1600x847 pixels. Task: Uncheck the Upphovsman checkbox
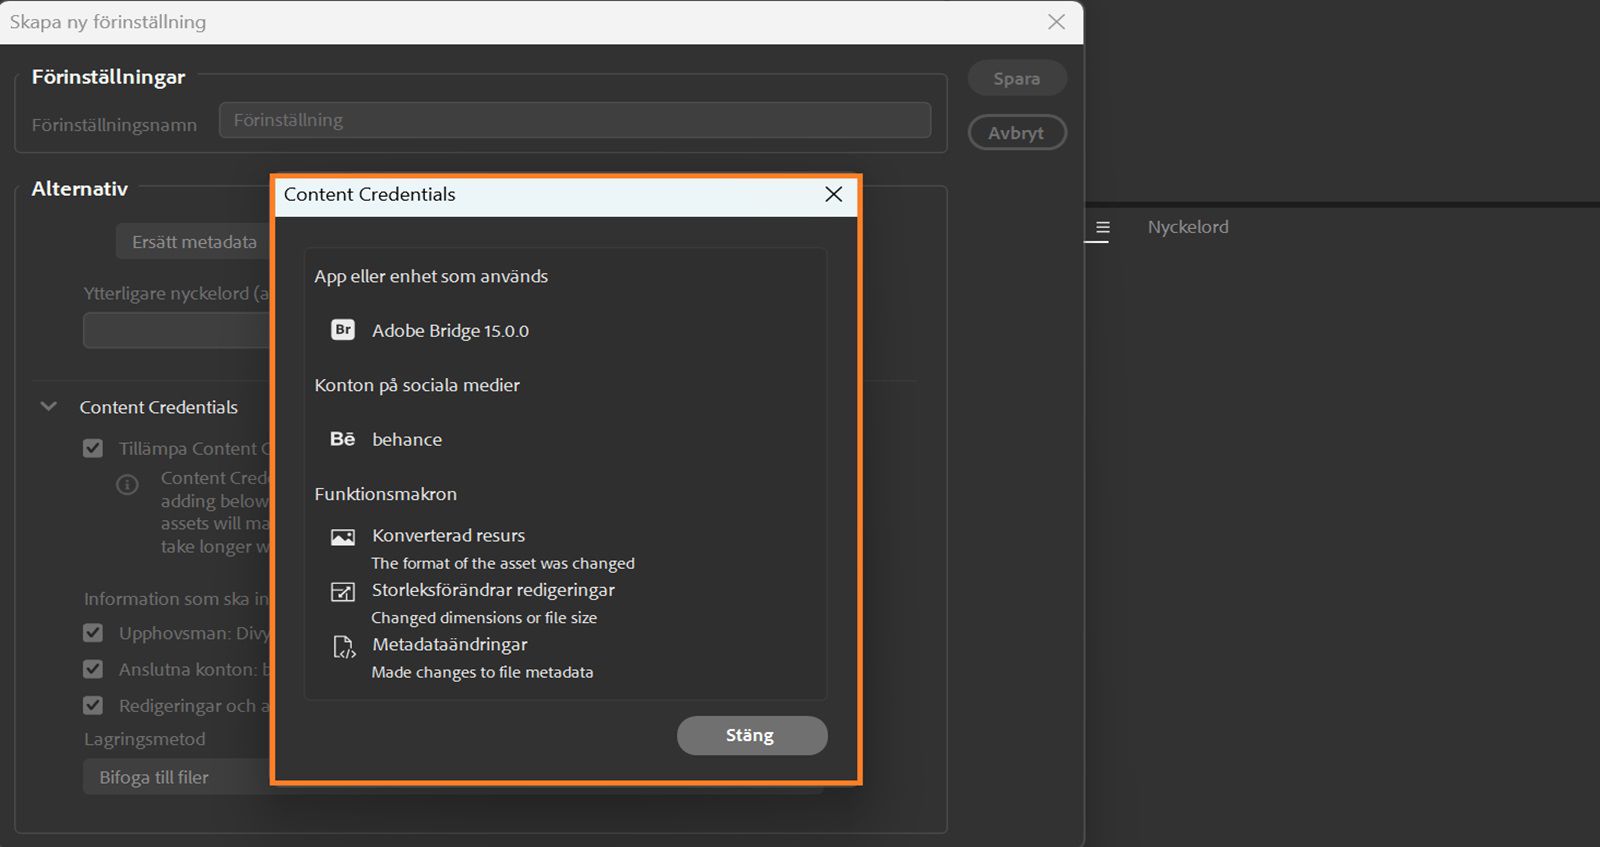point(93,633)
